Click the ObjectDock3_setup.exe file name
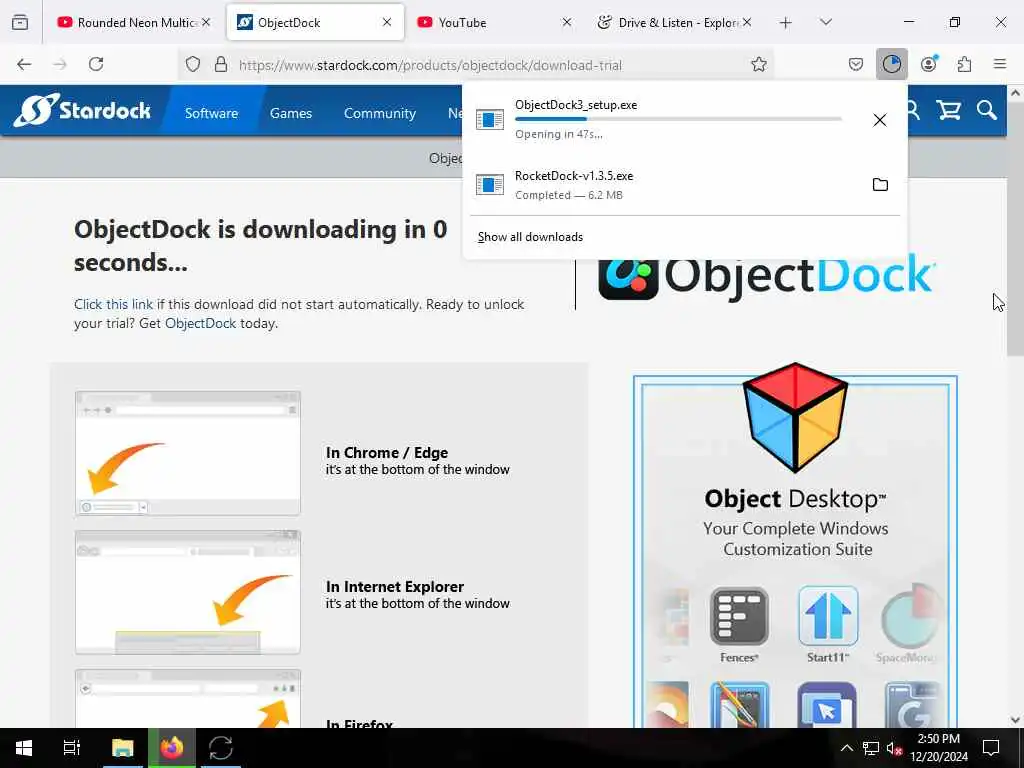The image size is (1024, 768). 576,104
